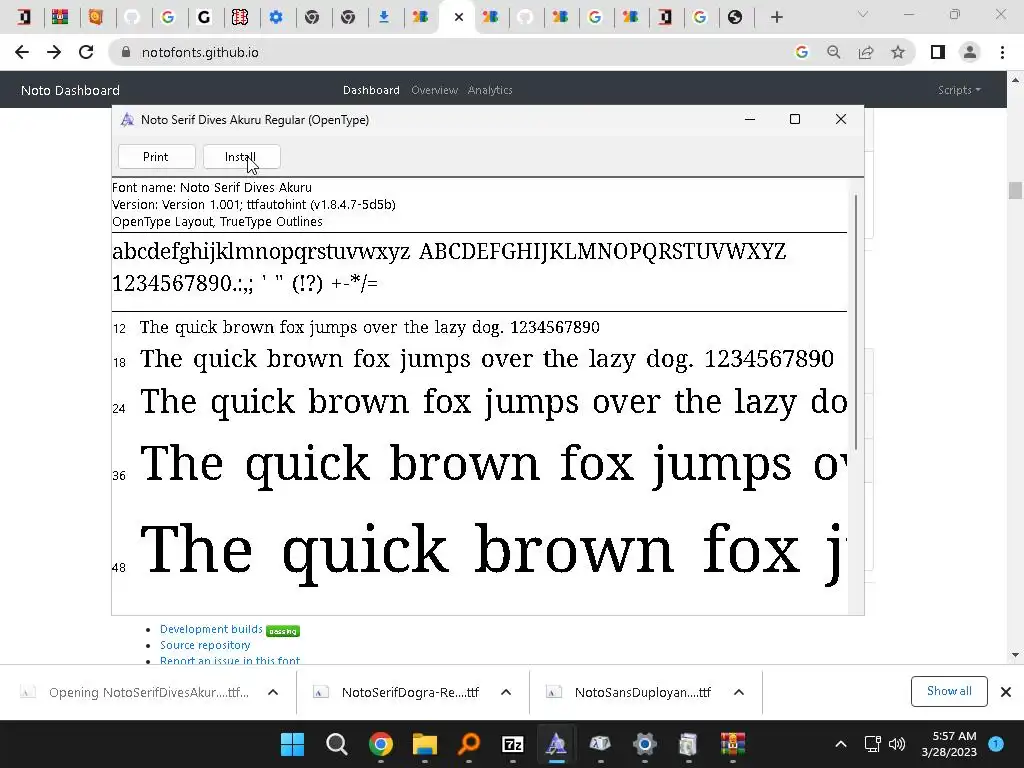Switch to the black G icon tab
Image resolution: width=1024 pixels, height=768 pixels.
coord(204,17)
